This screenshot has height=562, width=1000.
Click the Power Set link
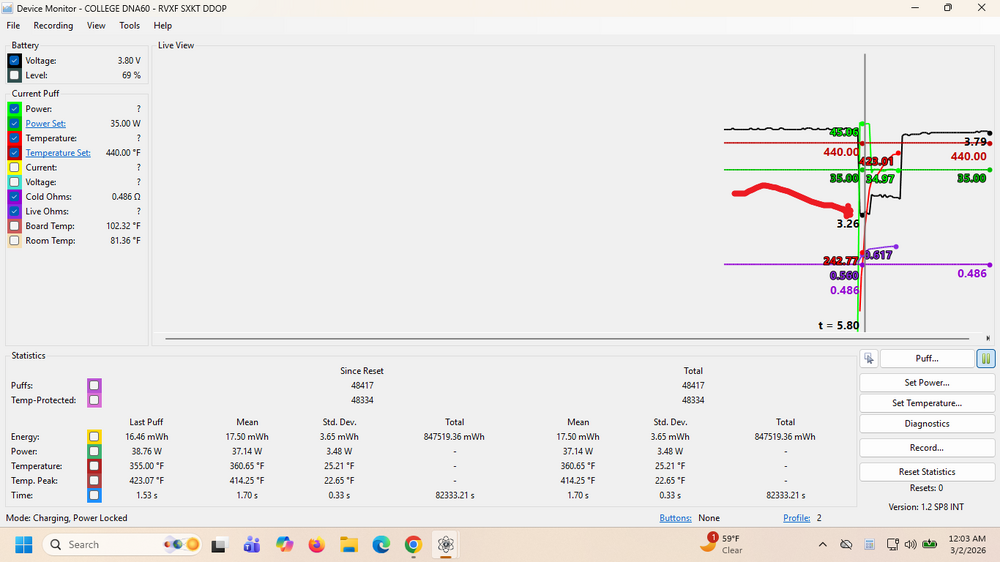tap(46, 124)
